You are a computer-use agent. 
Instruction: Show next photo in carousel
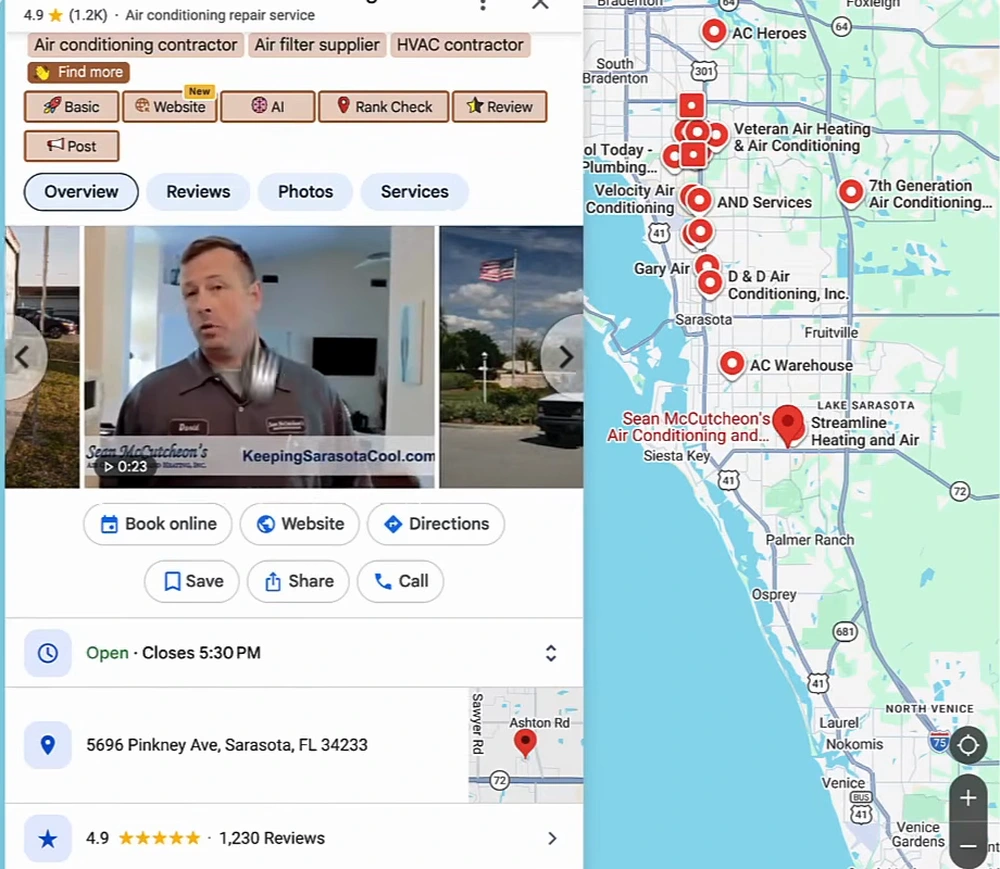pos(564,357)
